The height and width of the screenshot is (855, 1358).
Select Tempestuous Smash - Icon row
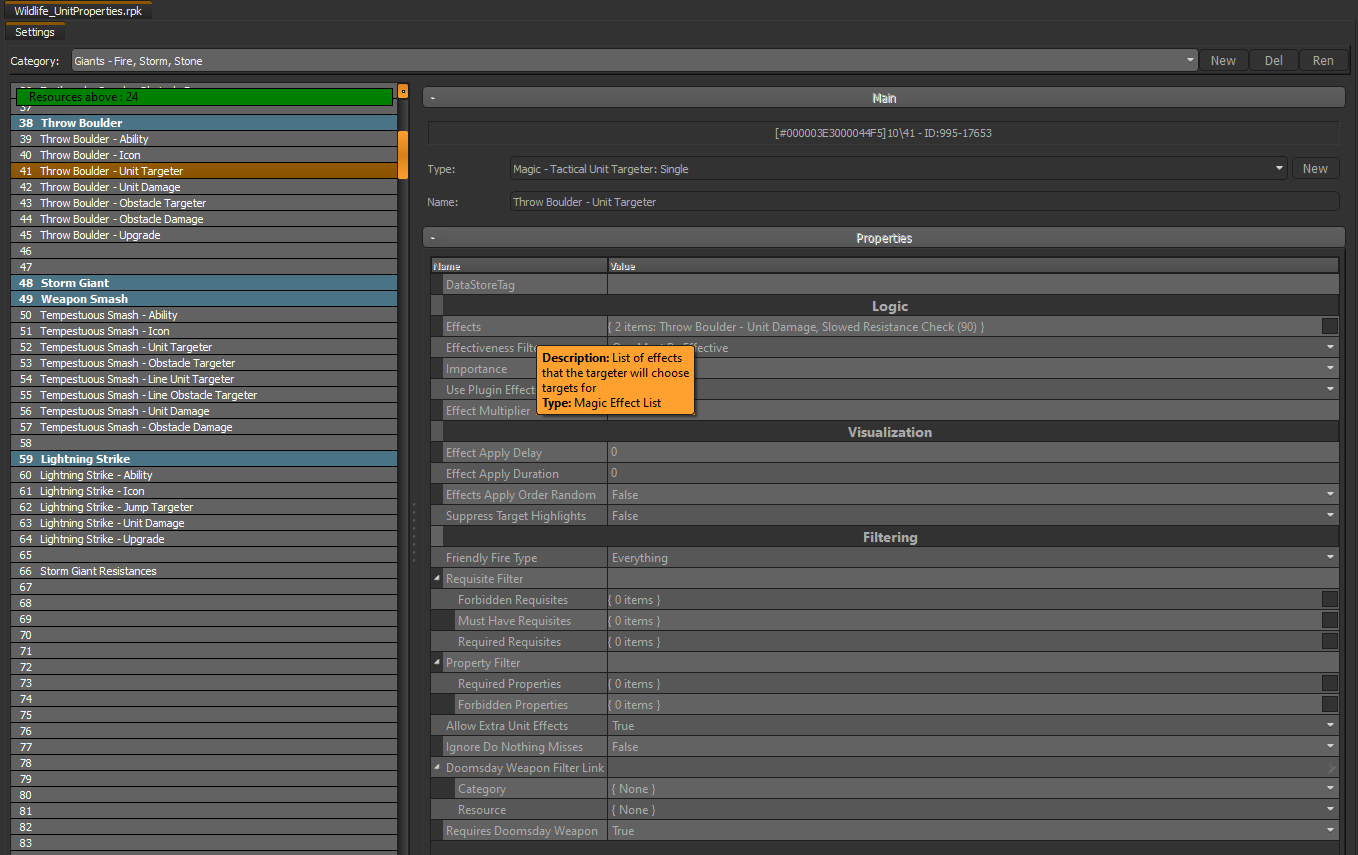tap(204, 331)
